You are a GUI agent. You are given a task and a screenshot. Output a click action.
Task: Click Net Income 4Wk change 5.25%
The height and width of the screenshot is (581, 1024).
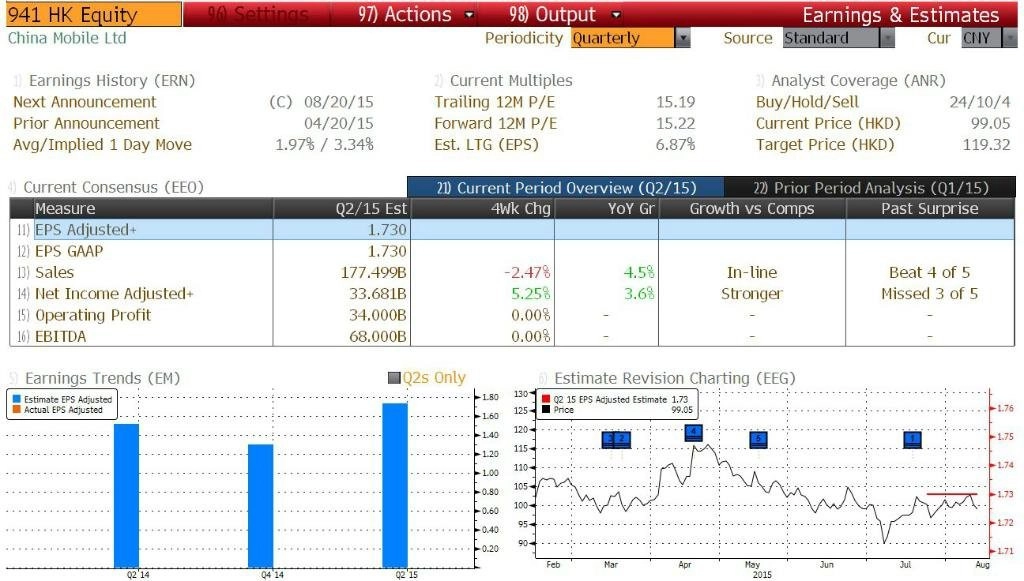click(530, 294)
